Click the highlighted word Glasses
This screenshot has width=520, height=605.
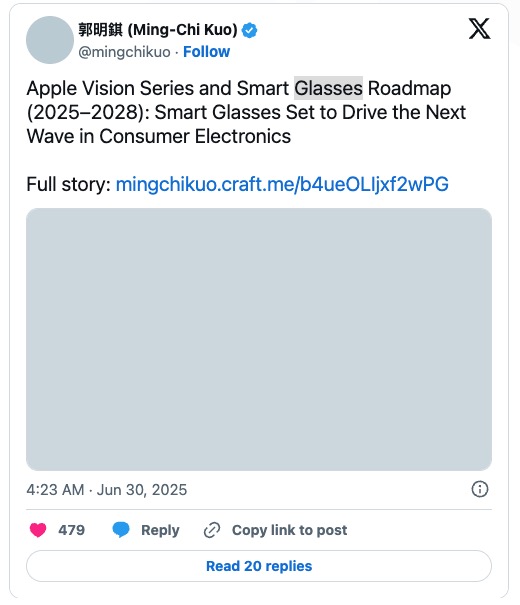tap(328, 88)
